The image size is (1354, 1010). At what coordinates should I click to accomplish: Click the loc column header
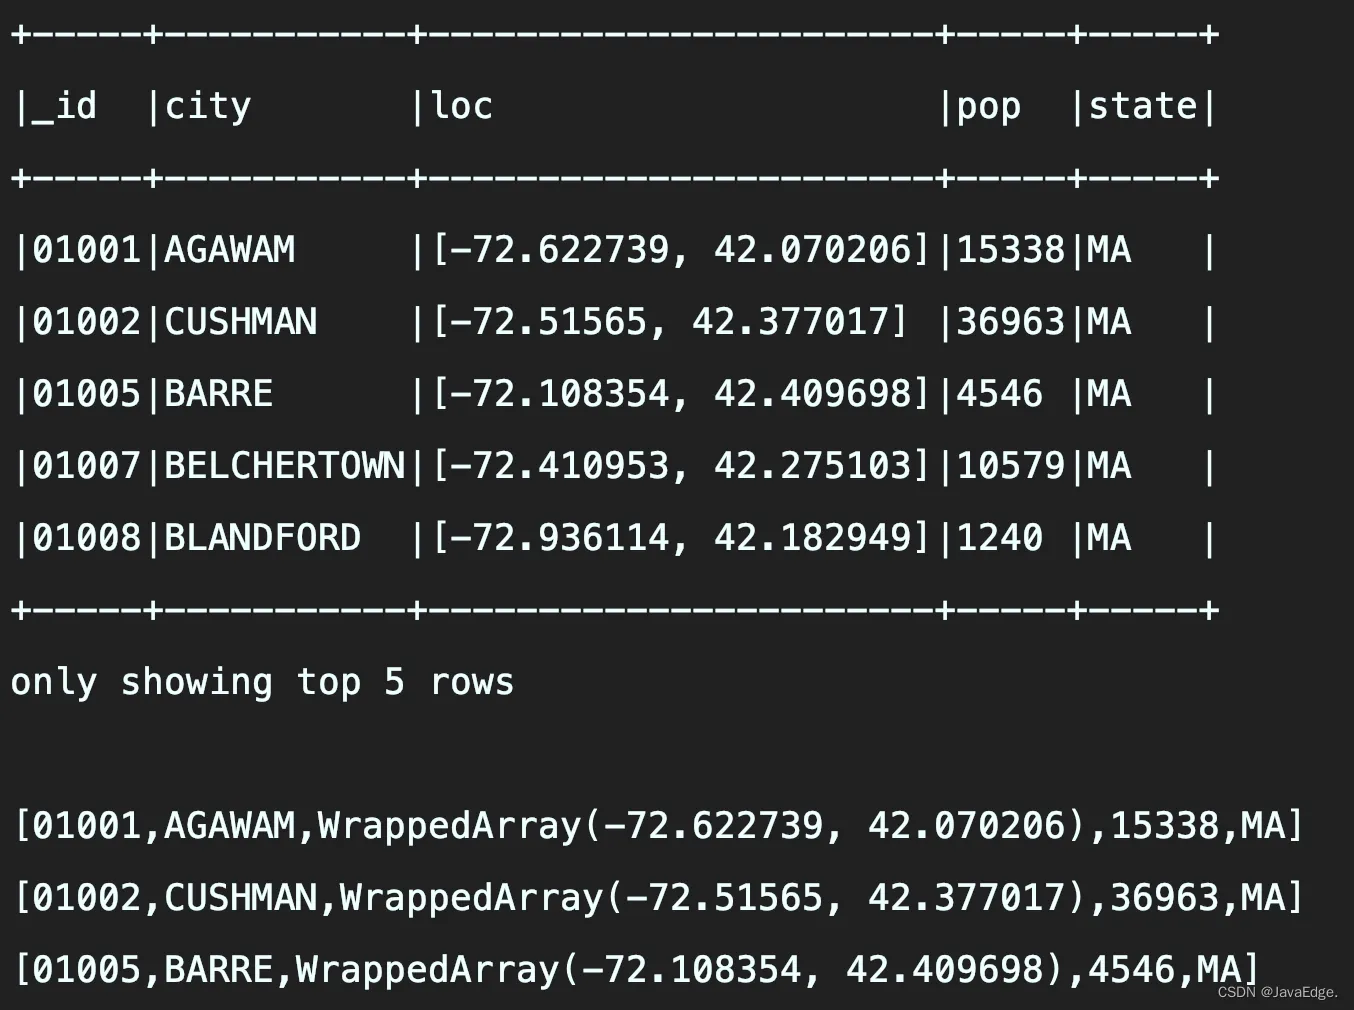pos(461,106)
